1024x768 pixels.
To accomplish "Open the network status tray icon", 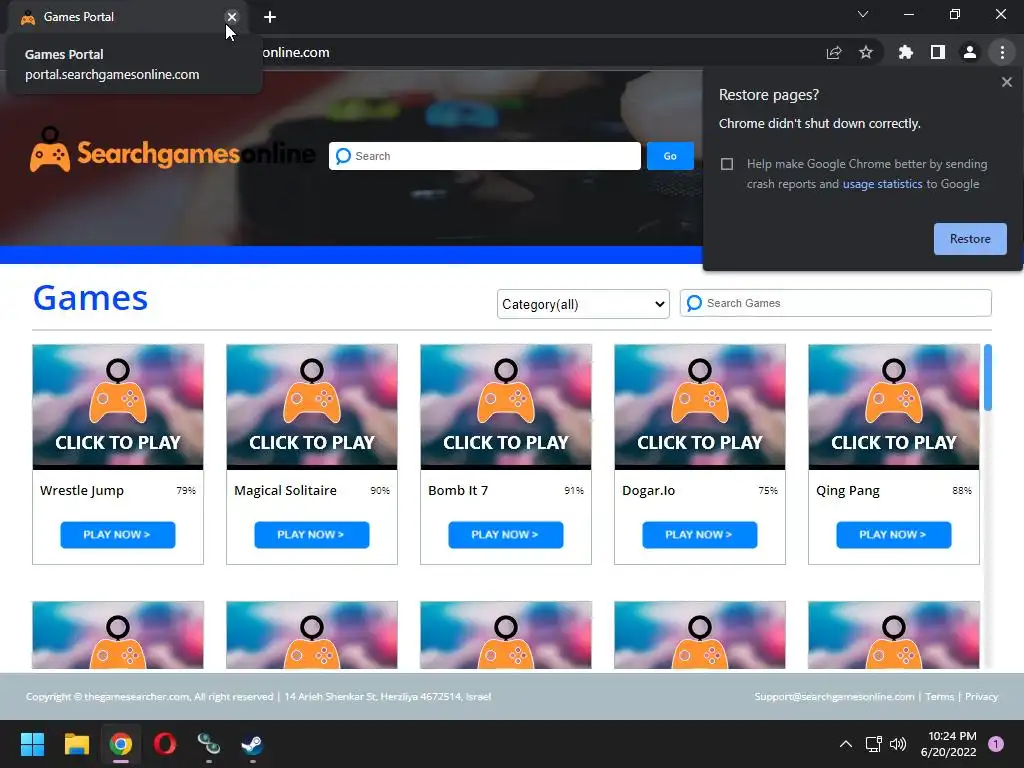I will pyautogui.click(x=873, y=744).
